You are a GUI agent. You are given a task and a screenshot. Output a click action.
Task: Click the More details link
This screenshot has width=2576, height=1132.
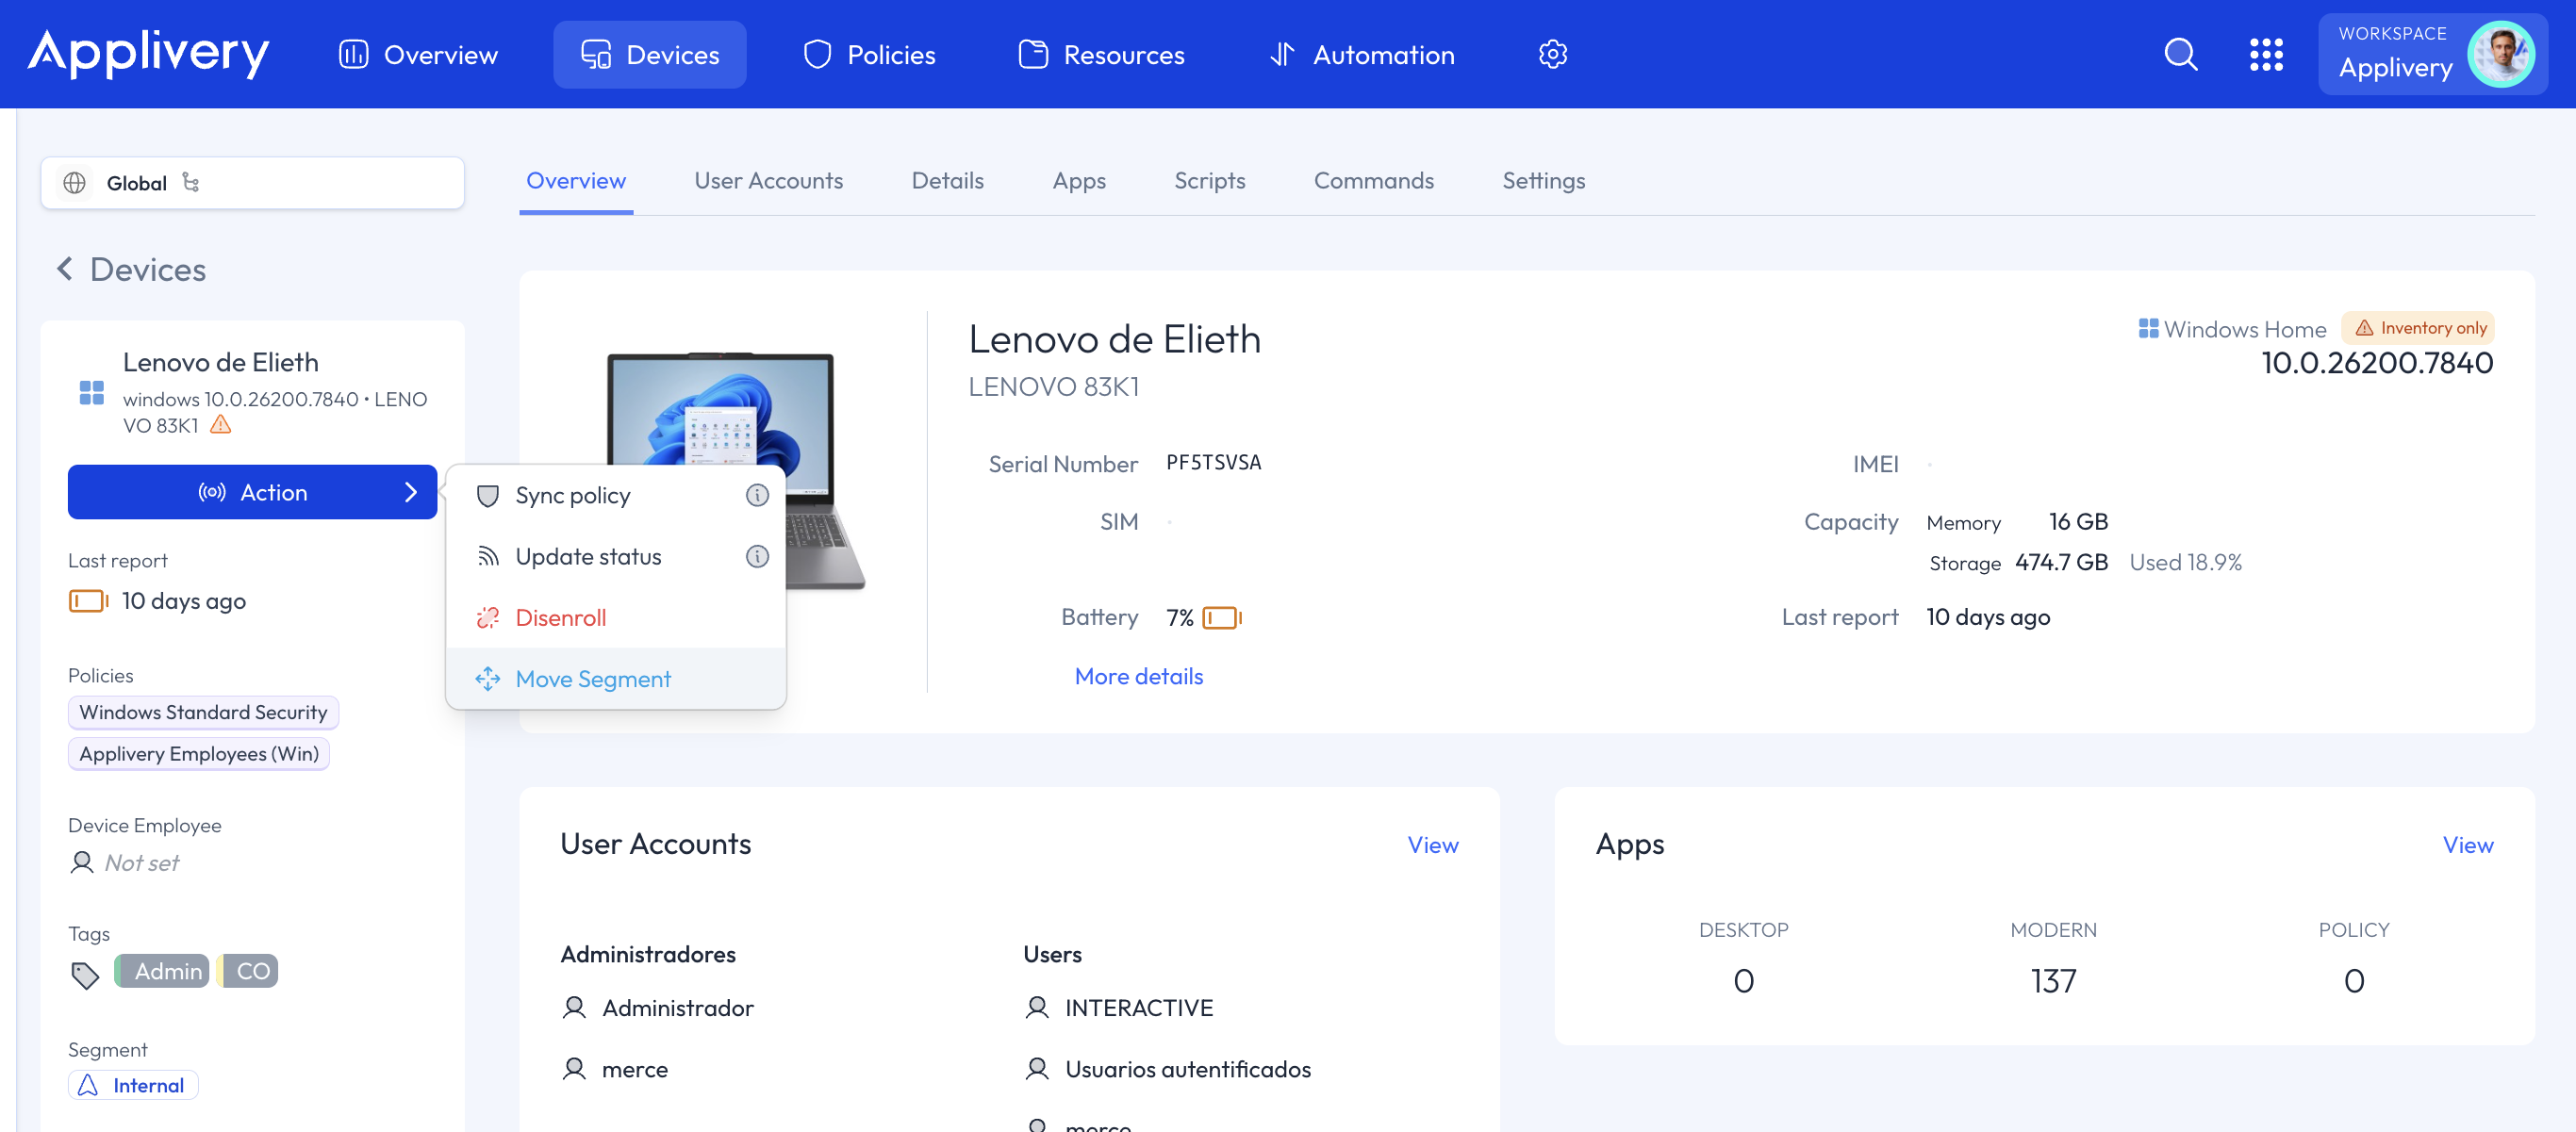pyautogui.click(x=1138, y=676)
